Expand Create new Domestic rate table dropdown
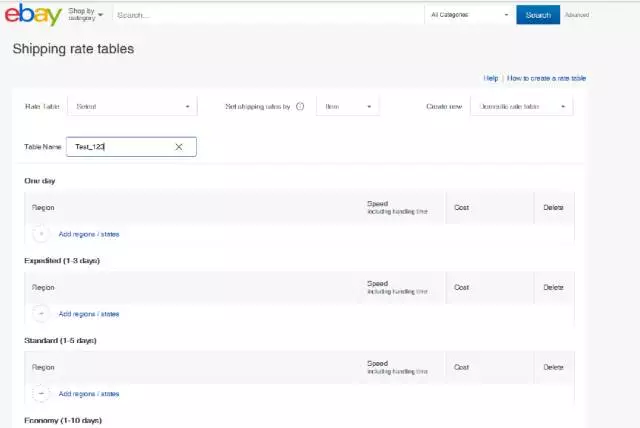This screenshot has height=428, width=640. [522, 106]
